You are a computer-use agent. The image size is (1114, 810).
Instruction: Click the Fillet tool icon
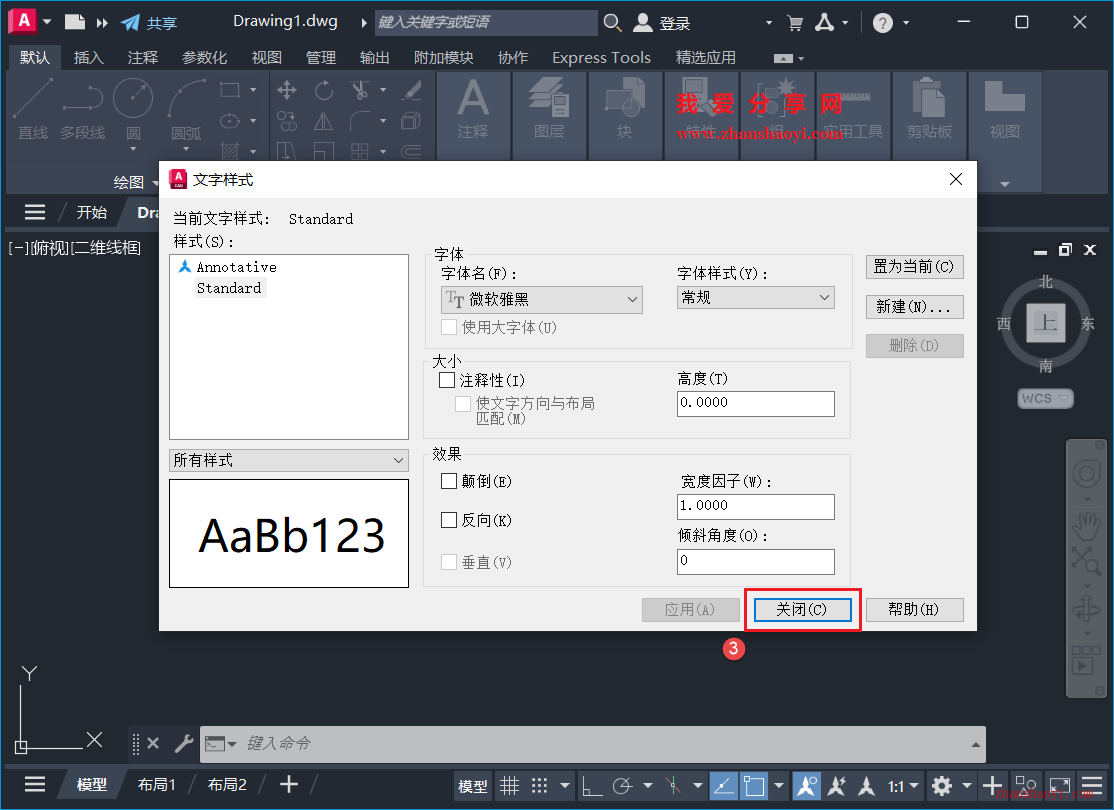coord(360,121)
